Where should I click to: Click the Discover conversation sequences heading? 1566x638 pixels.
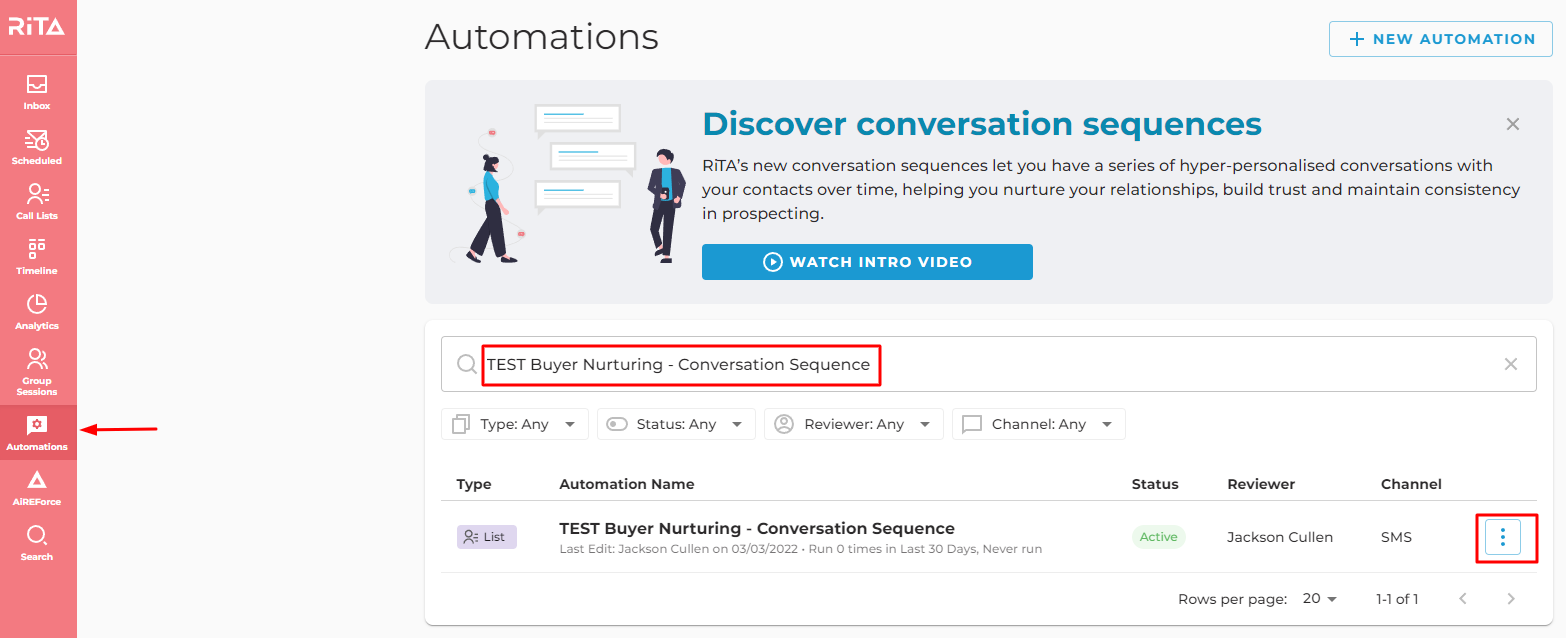coord(982,124)
